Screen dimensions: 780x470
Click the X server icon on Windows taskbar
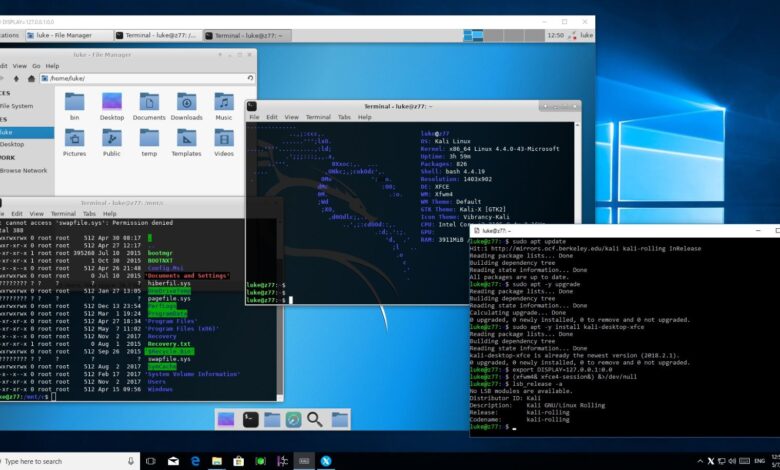[326, 461]
